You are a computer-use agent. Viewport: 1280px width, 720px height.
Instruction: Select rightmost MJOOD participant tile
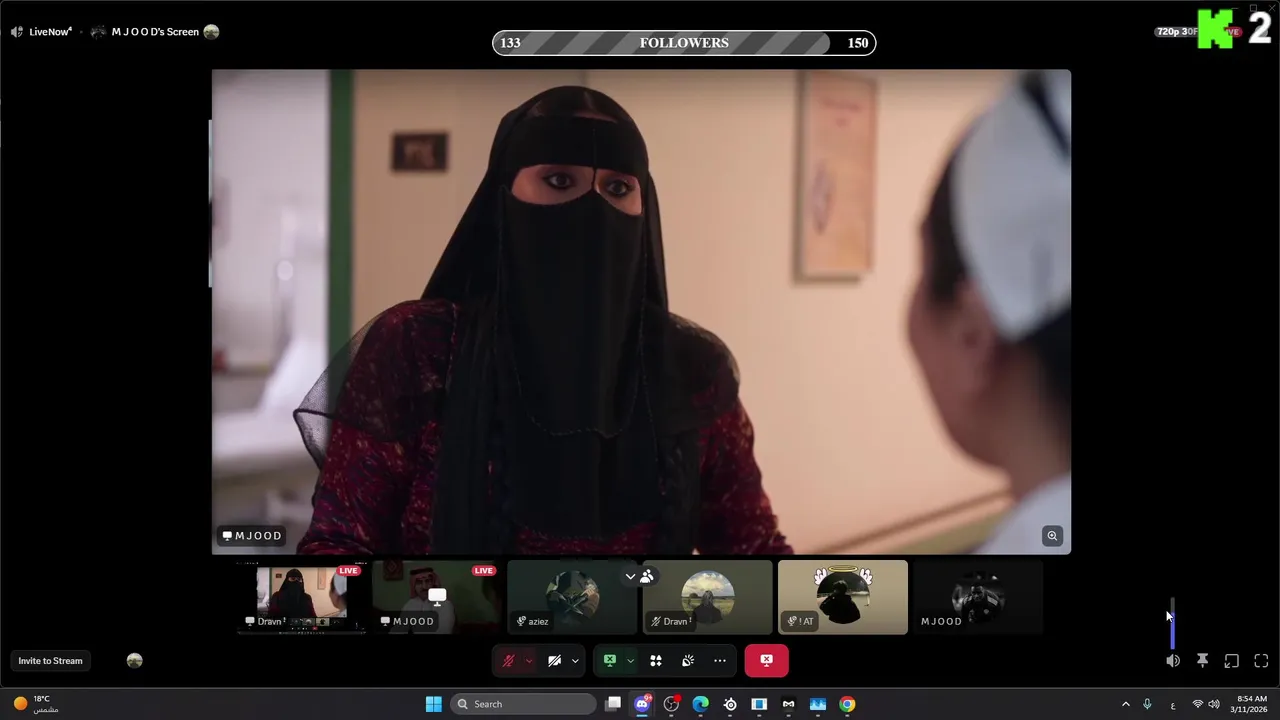[x=978, y=598]
